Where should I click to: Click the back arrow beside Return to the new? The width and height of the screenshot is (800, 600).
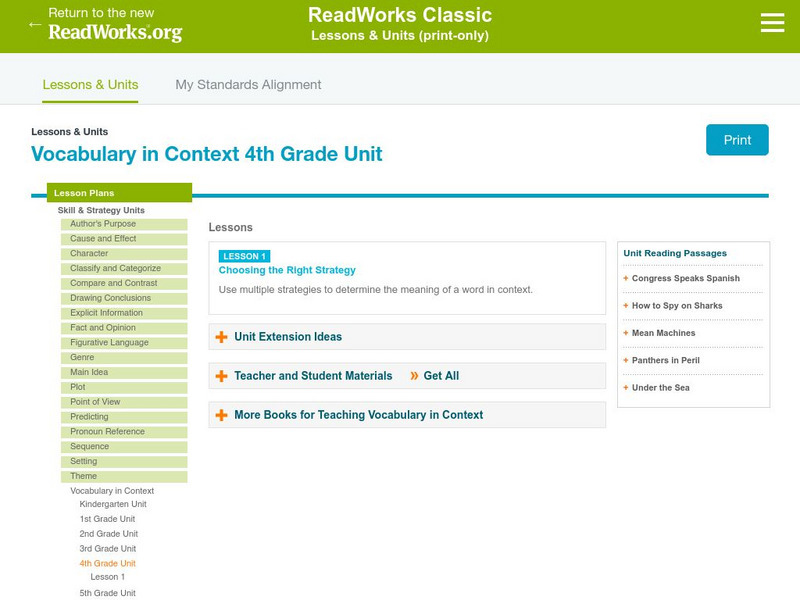tap(35, 24)
